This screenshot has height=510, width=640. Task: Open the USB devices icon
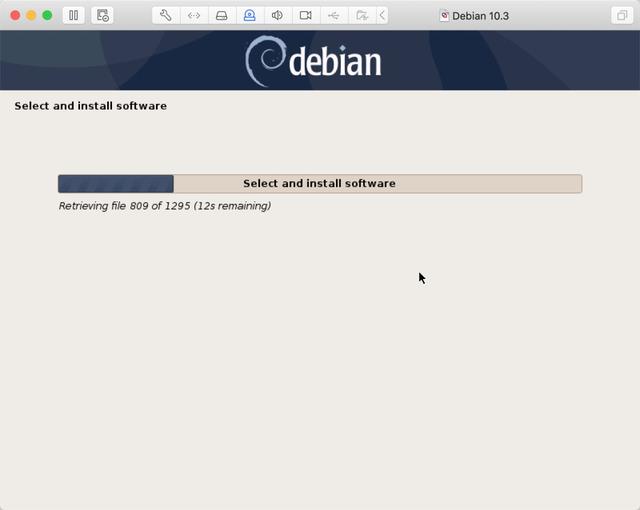pyautogui.click(x=333, y=16)
